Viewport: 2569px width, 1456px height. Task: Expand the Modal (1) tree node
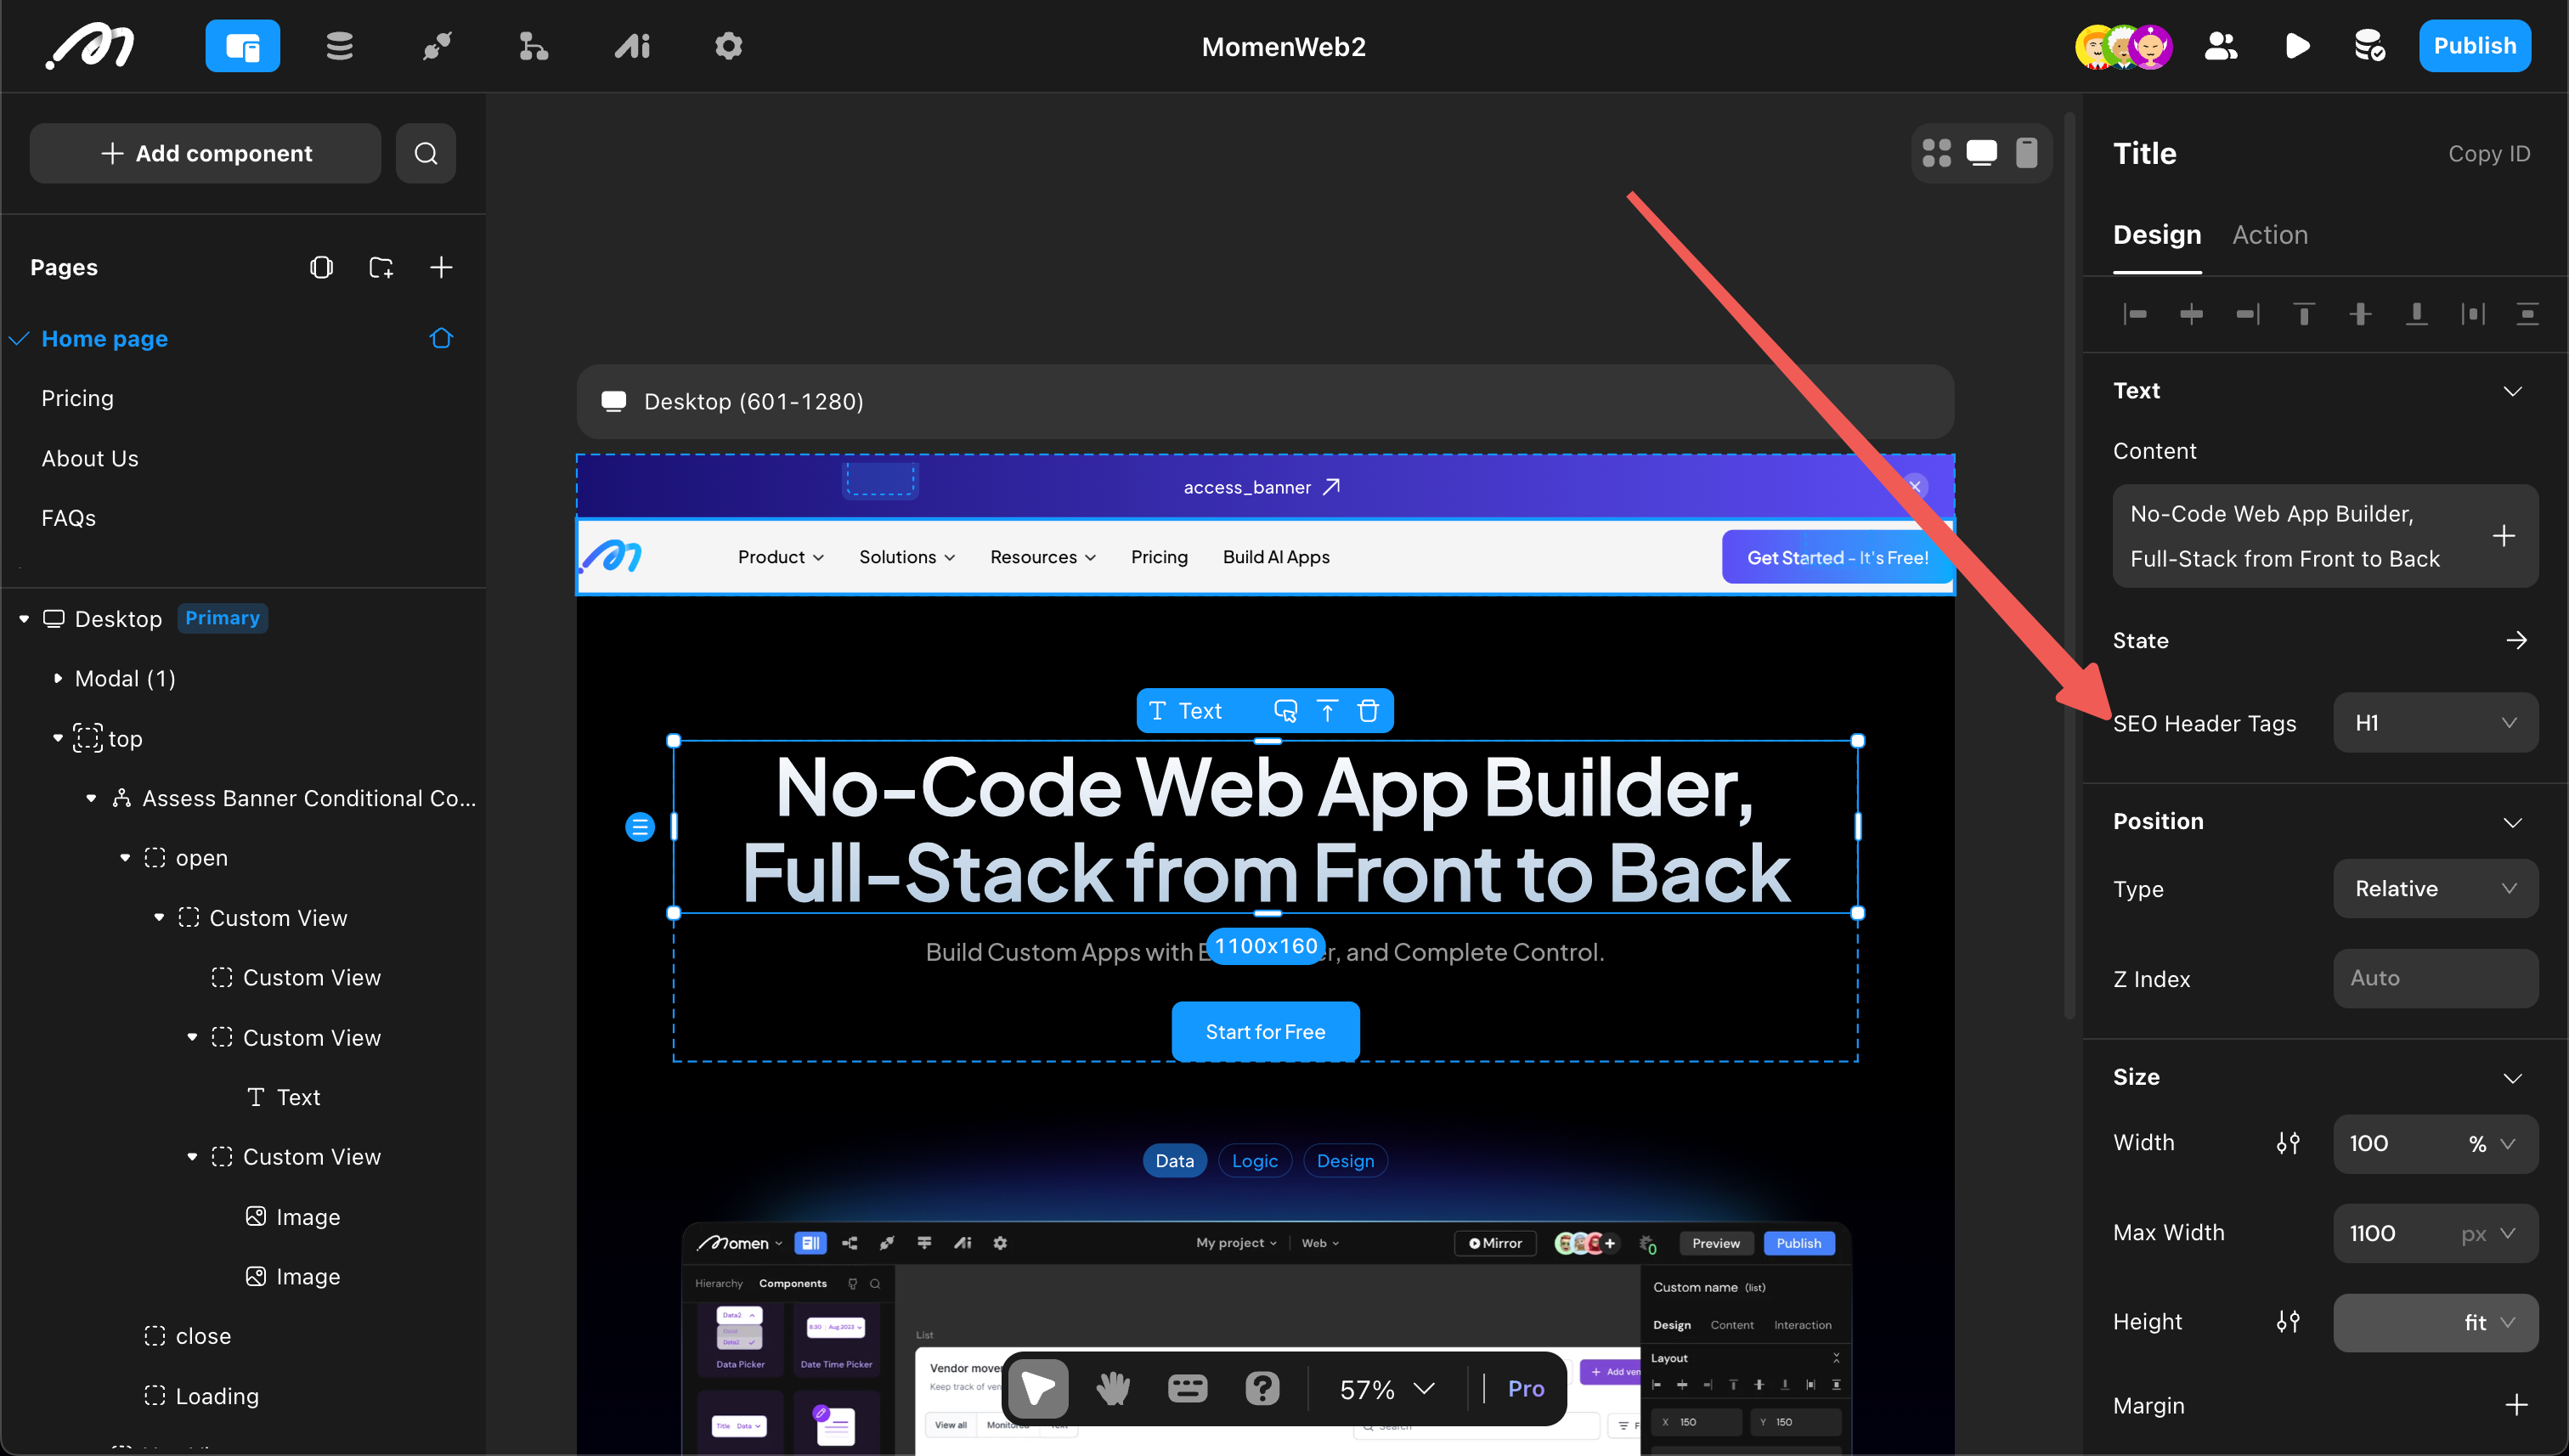pos(58,678)
